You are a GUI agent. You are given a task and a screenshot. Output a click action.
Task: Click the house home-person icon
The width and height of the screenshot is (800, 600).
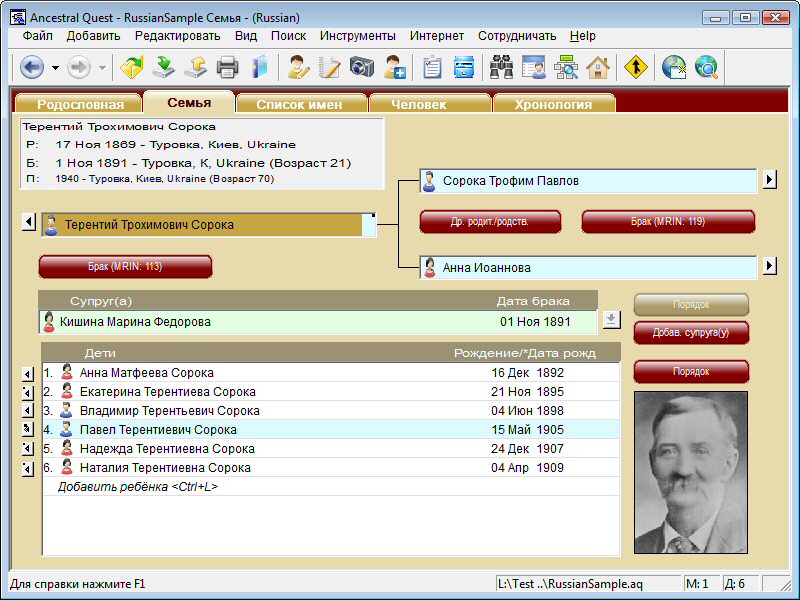(x=598, y=67)
